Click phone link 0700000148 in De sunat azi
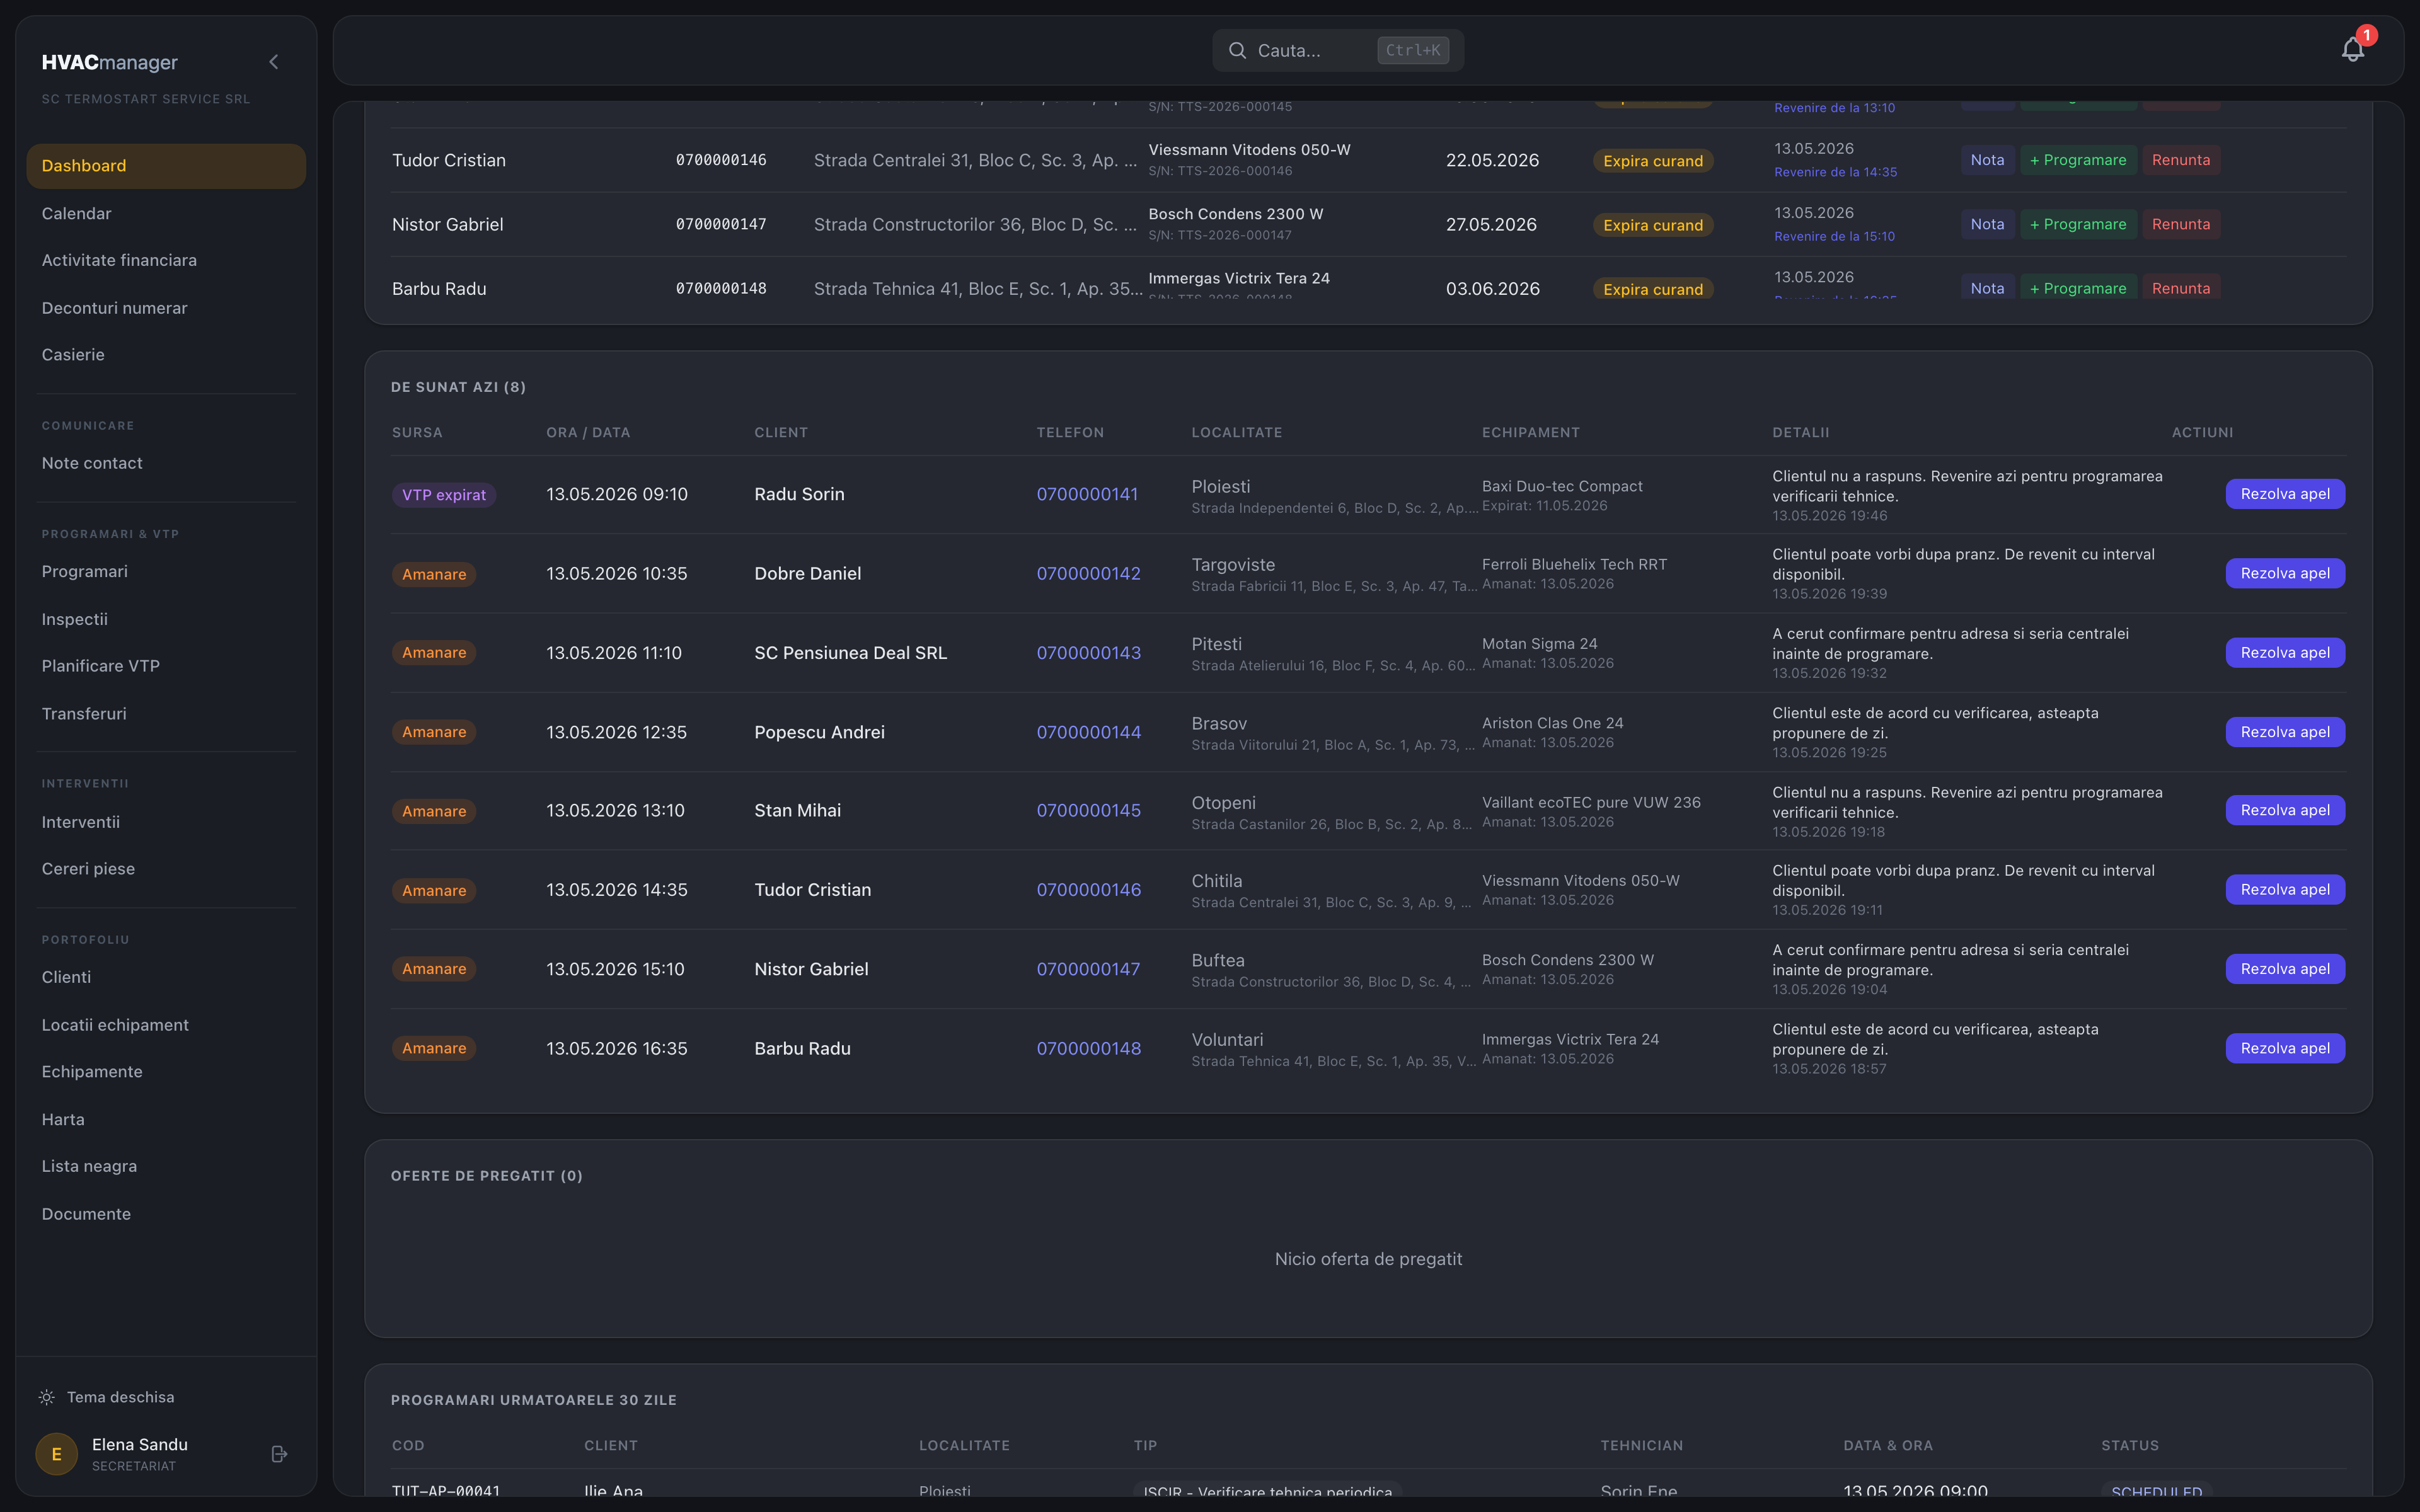2420x1512 pixels. pyautogui.click(x=1088, y=1048)
